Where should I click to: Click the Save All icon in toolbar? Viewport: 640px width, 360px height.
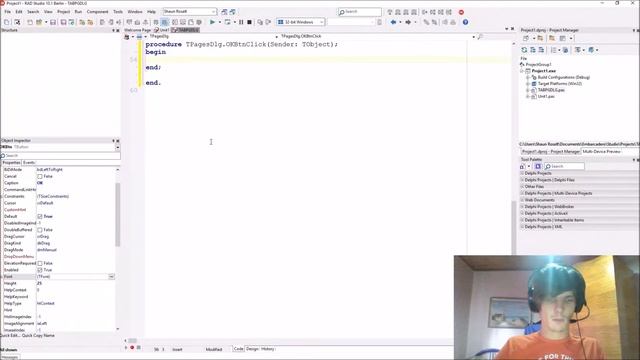63,22
